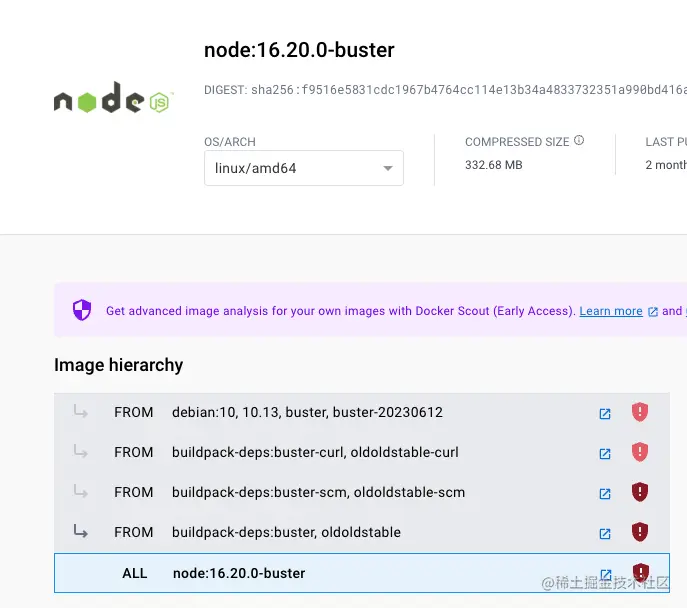687x608 pixels.
Task: Open the OS/ARCH linux/amd64 dropdown
Action: 304,168
